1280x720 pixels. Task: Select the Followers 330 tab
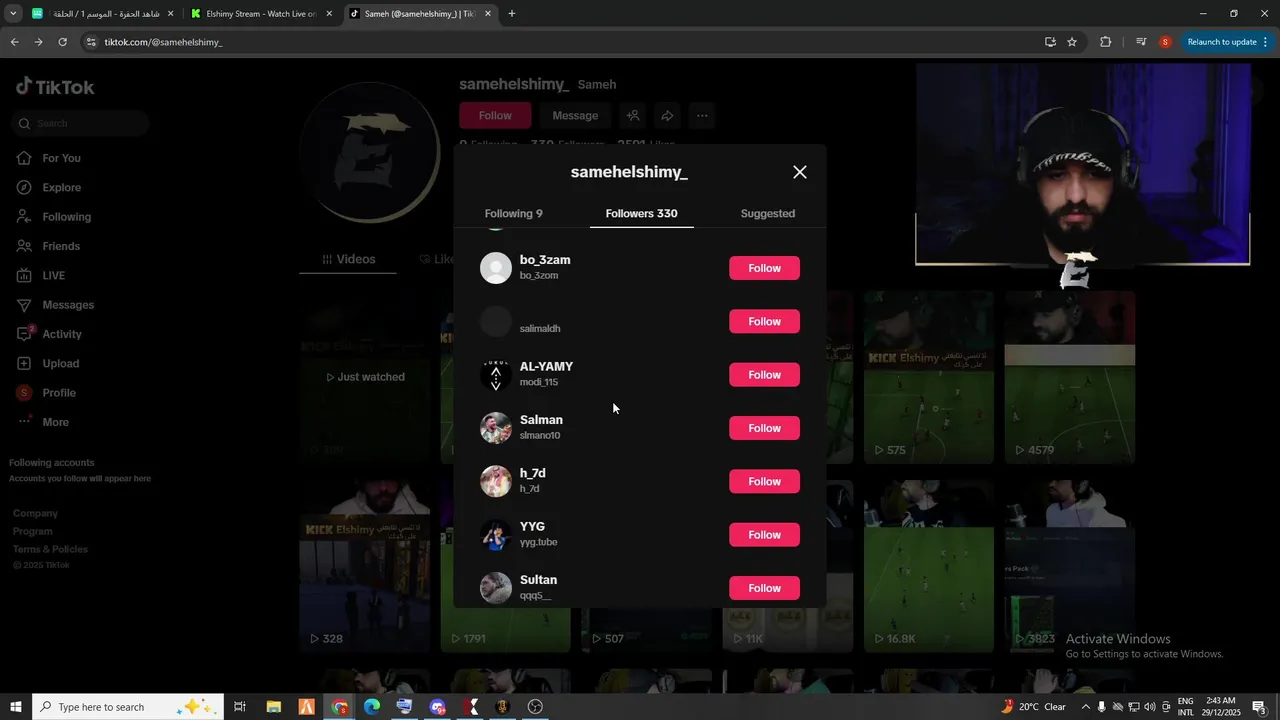click(x=641, y=213)
